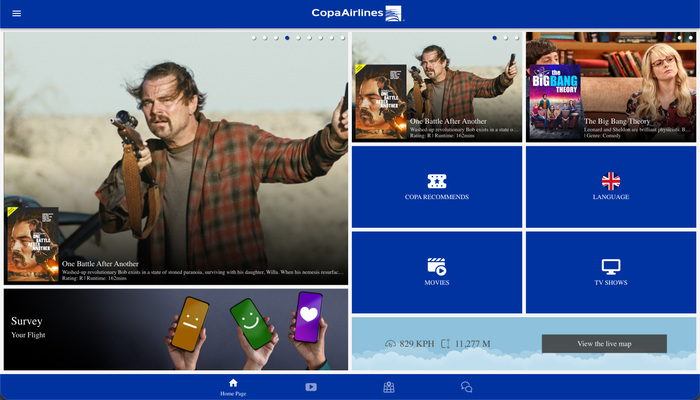The width and height of the screenshot is (700, 400).
Task: Select the first dot of the large banner carousel
Action: point(254,38)
